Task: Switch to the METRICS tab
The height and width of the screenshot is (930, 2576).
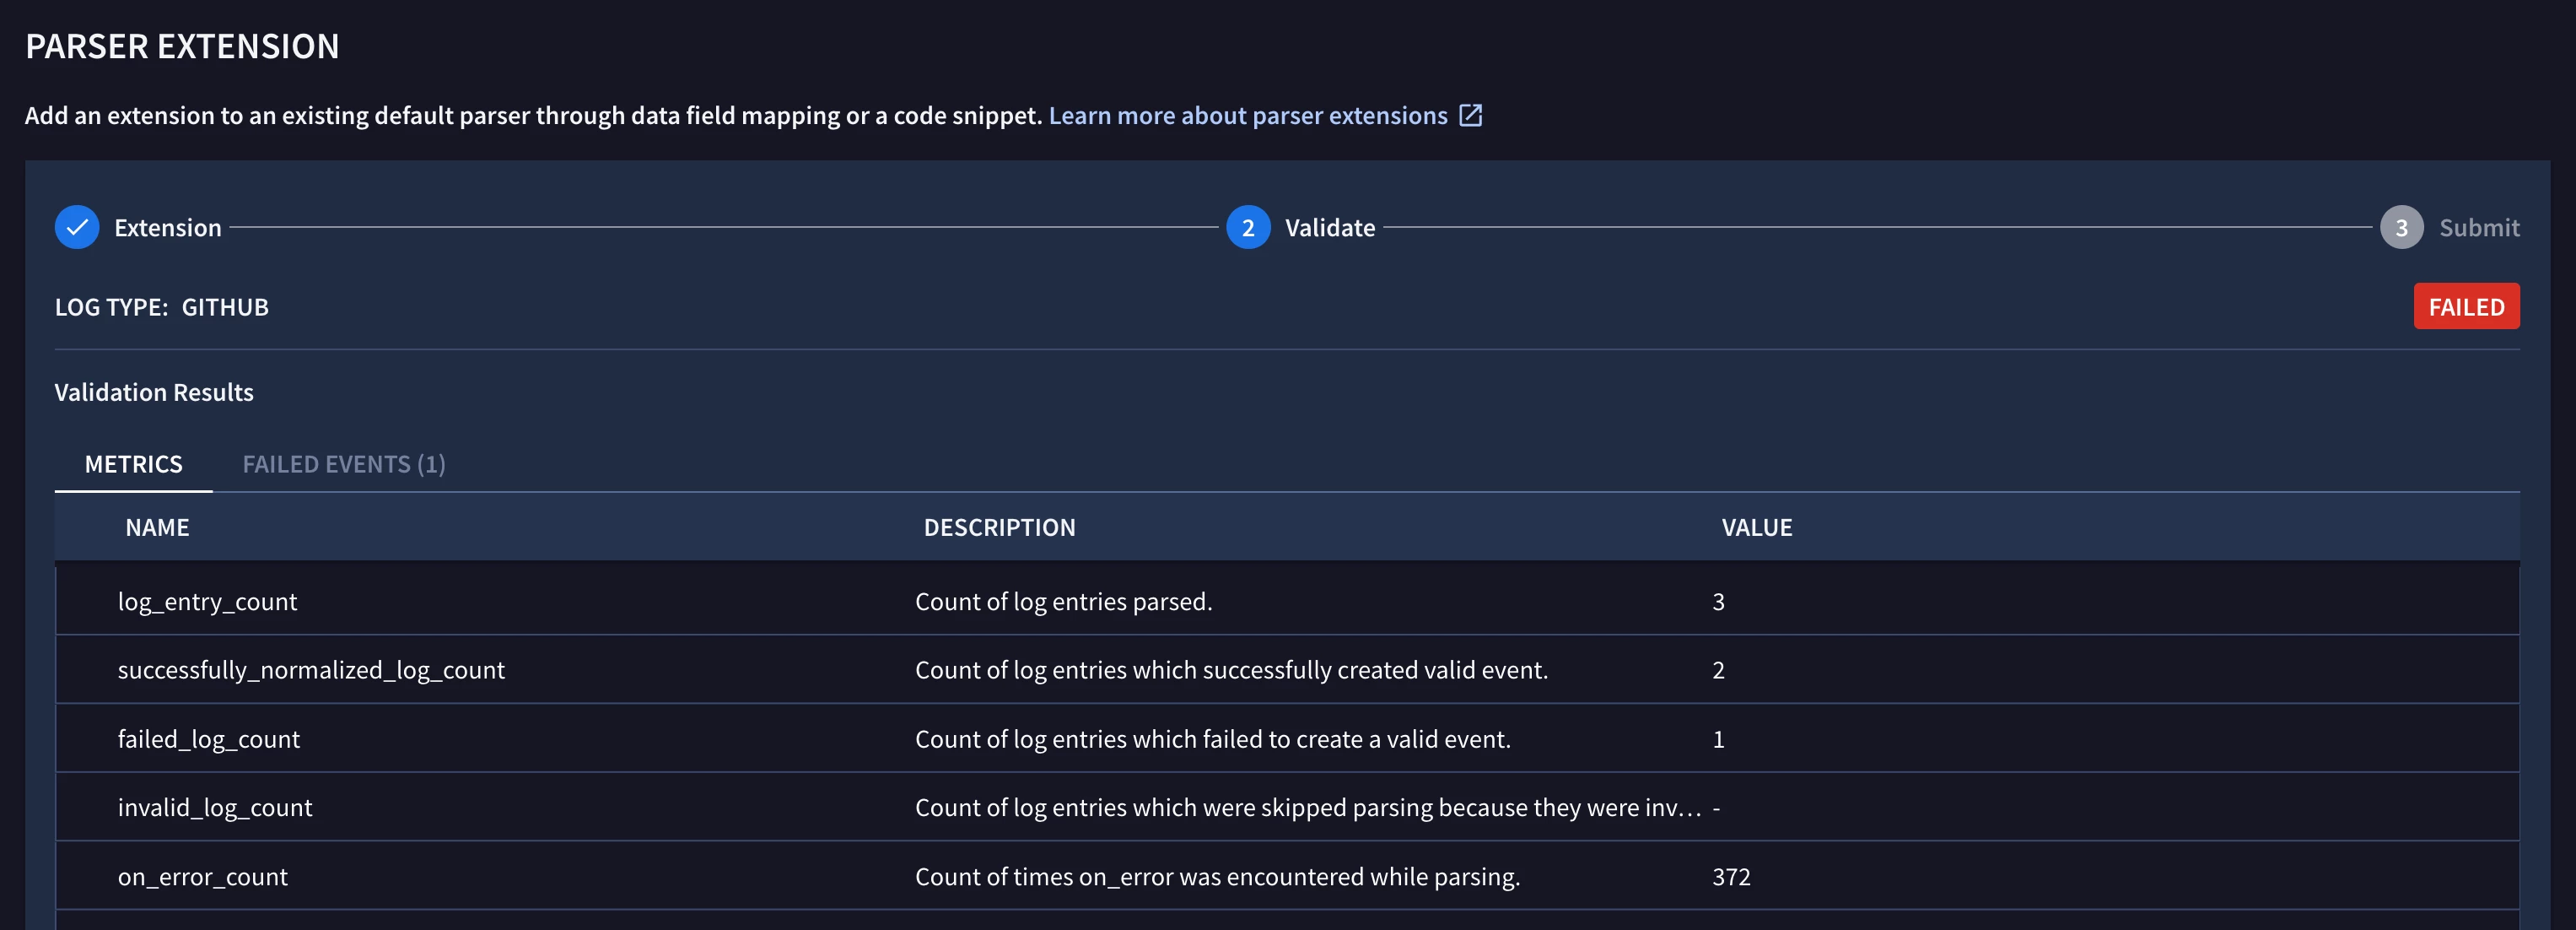Action: [x=133, y=464]
